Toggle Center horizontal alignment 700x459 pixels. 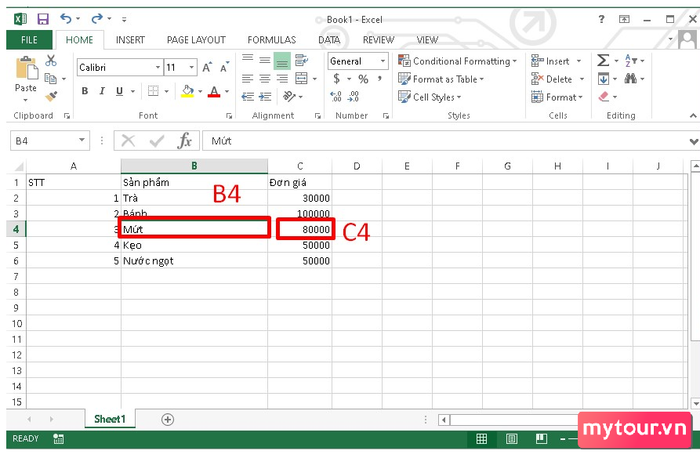point(265,79)
